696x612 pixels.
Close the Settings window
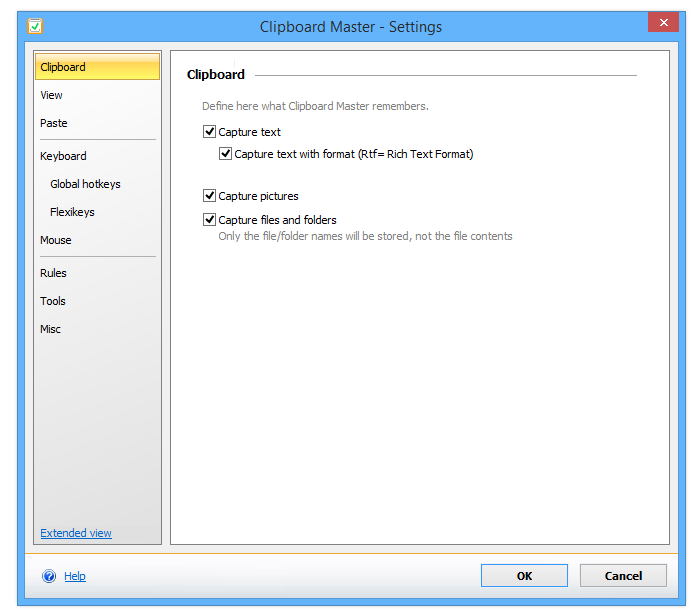click(664, 23)
